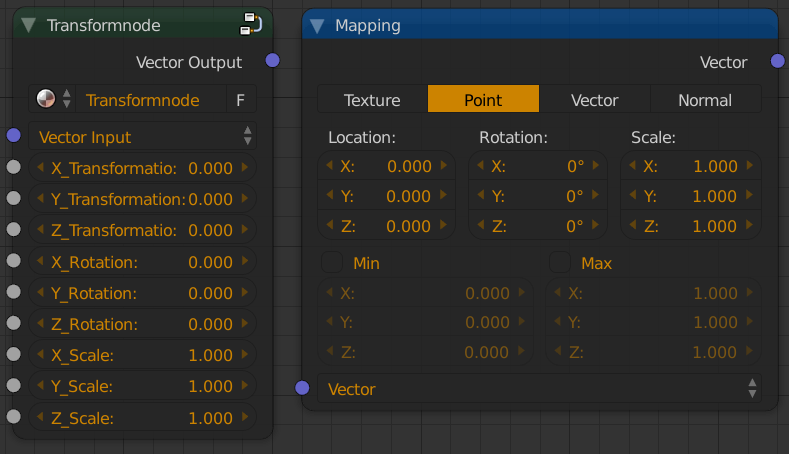Click Vector Output socket on Transformnode
The width and height of the screenshot is (789, 454).
pos(273,60)
